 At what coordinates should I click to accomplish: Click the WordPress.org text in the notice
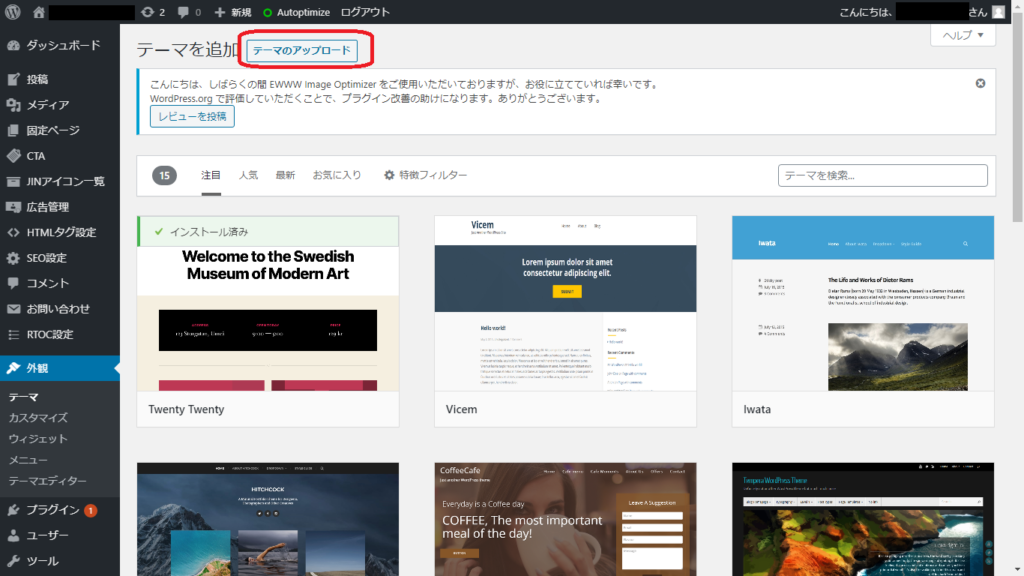[181, 99]
